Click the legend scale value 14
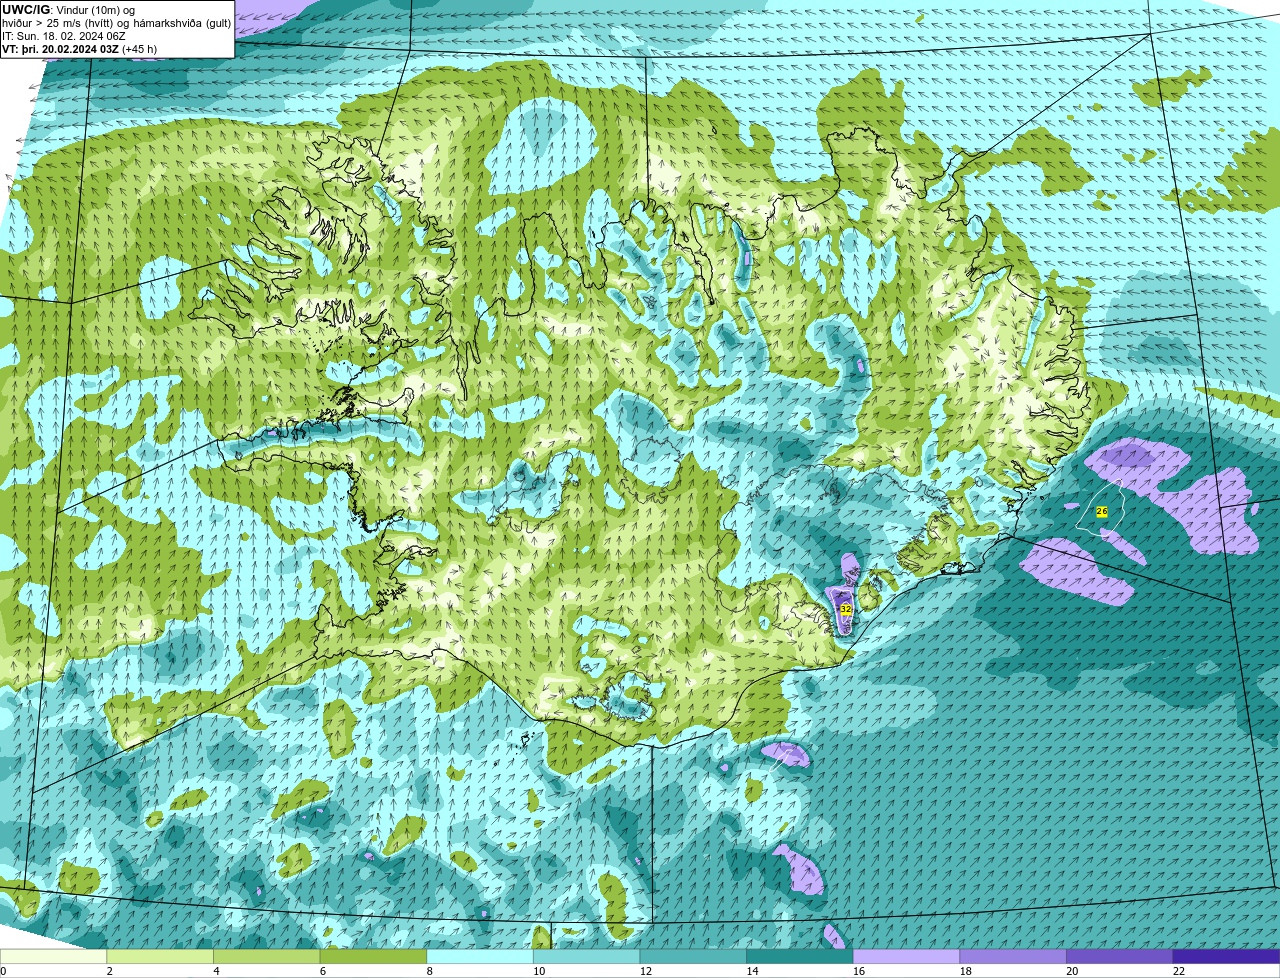Image resolution: width=1280 pixels, height=978 pixels. pos(752,971)
